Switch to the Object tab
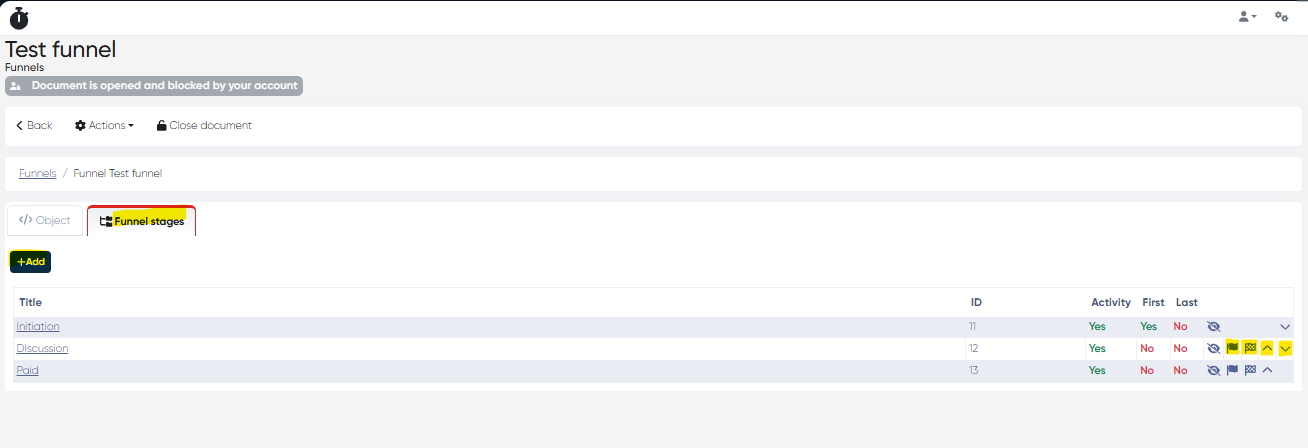The width and height of the screenshot is (1308, 448). click(45, 221)
